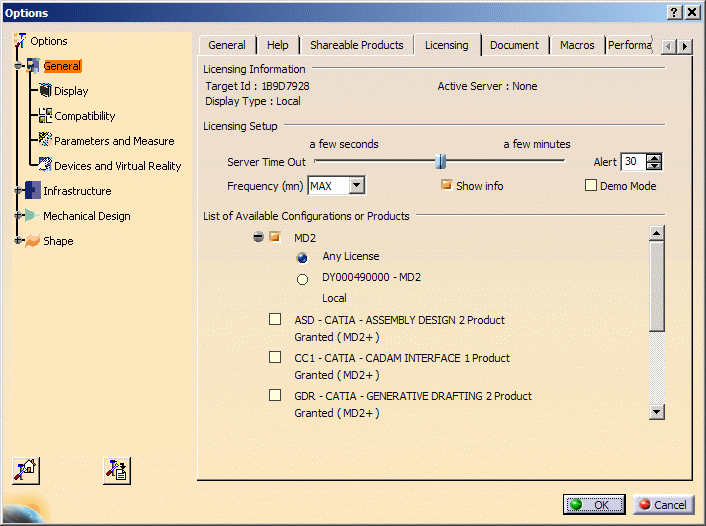The width and height of the screenshot is (706, 526).
Task: Switch to the Document tab
Action: (x=514, y=45)
